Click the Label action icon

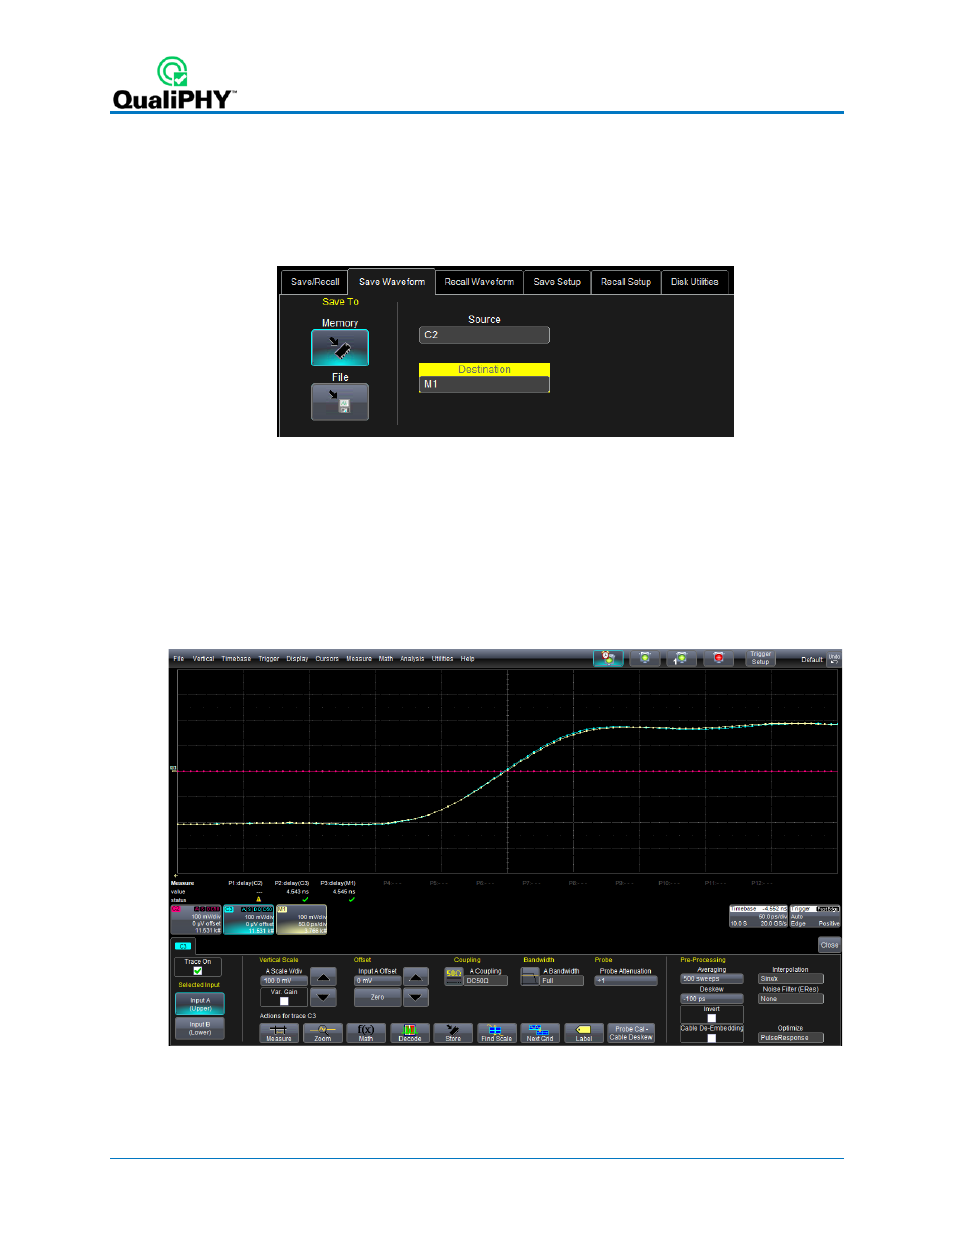pyautogui.click(x=584, y=1033)
